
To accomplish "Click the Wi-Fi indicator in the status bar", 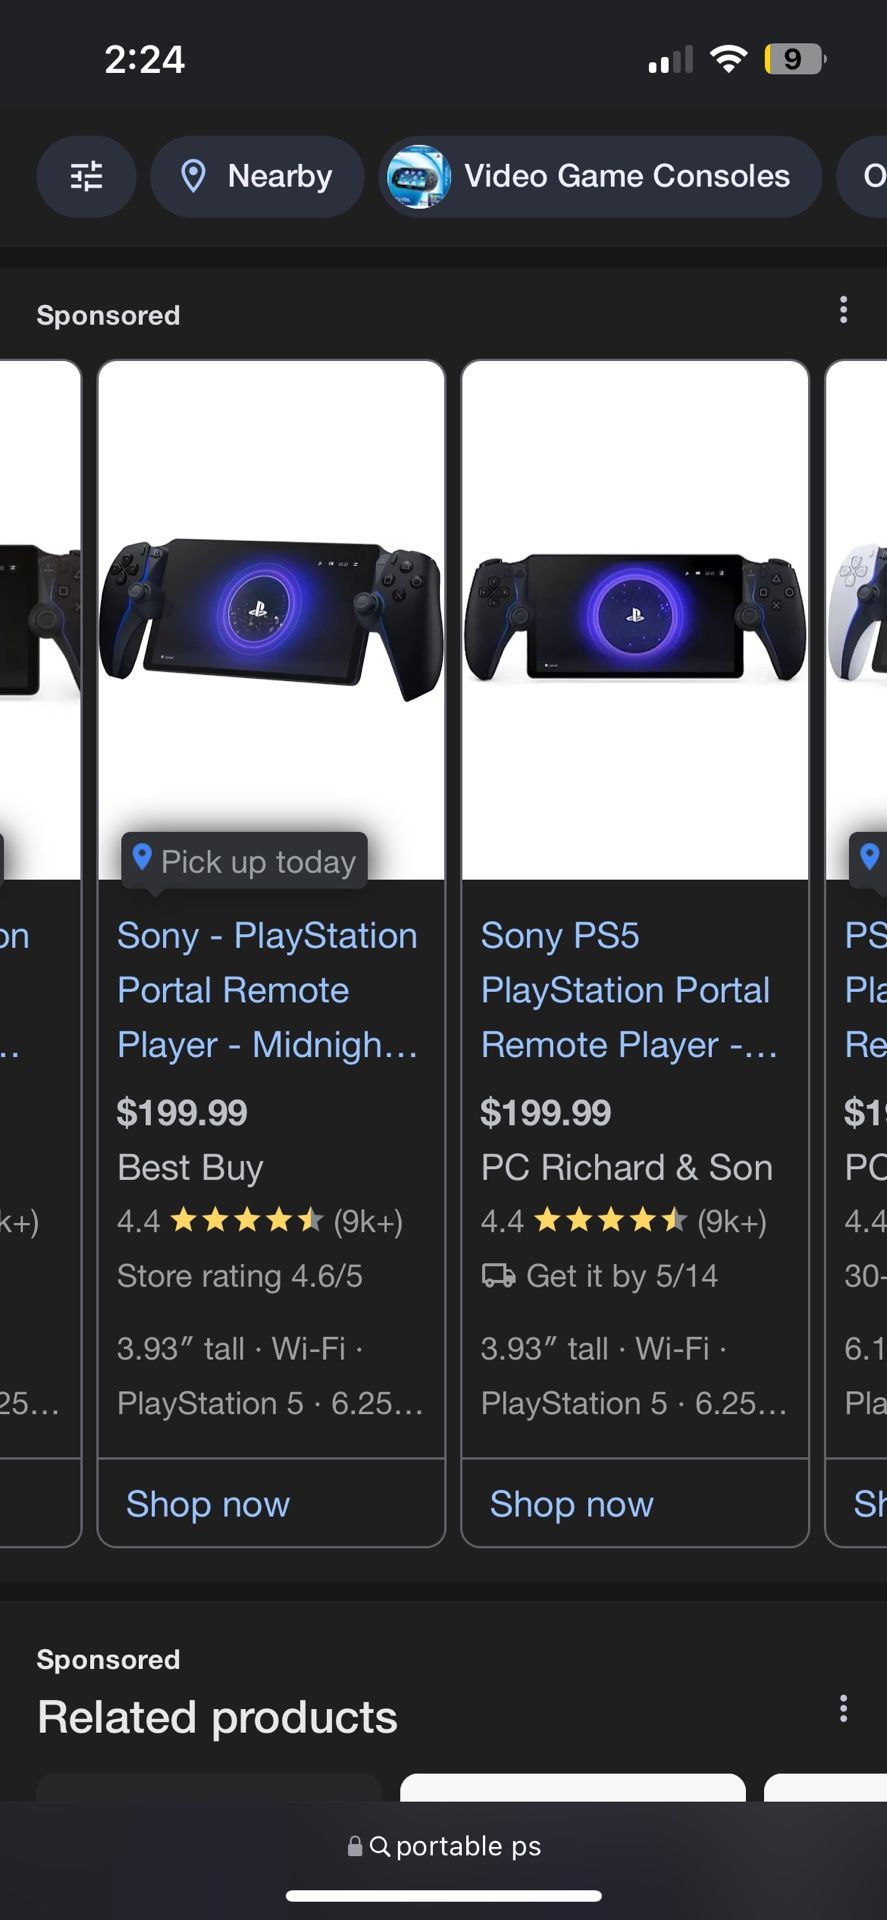I will (729, 59).
